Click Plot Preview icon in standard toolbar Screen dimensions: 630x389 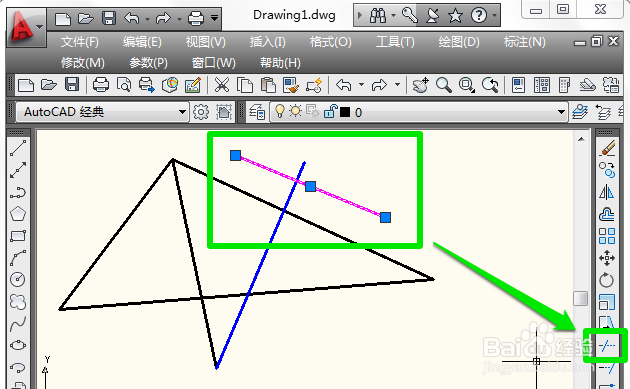coord(124,85)
